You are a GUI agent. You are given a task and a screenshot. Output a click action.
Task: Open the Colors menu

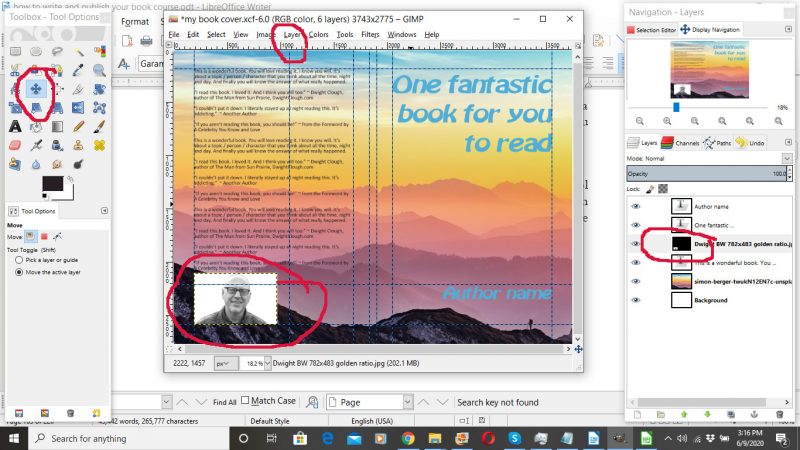[318, 34]
